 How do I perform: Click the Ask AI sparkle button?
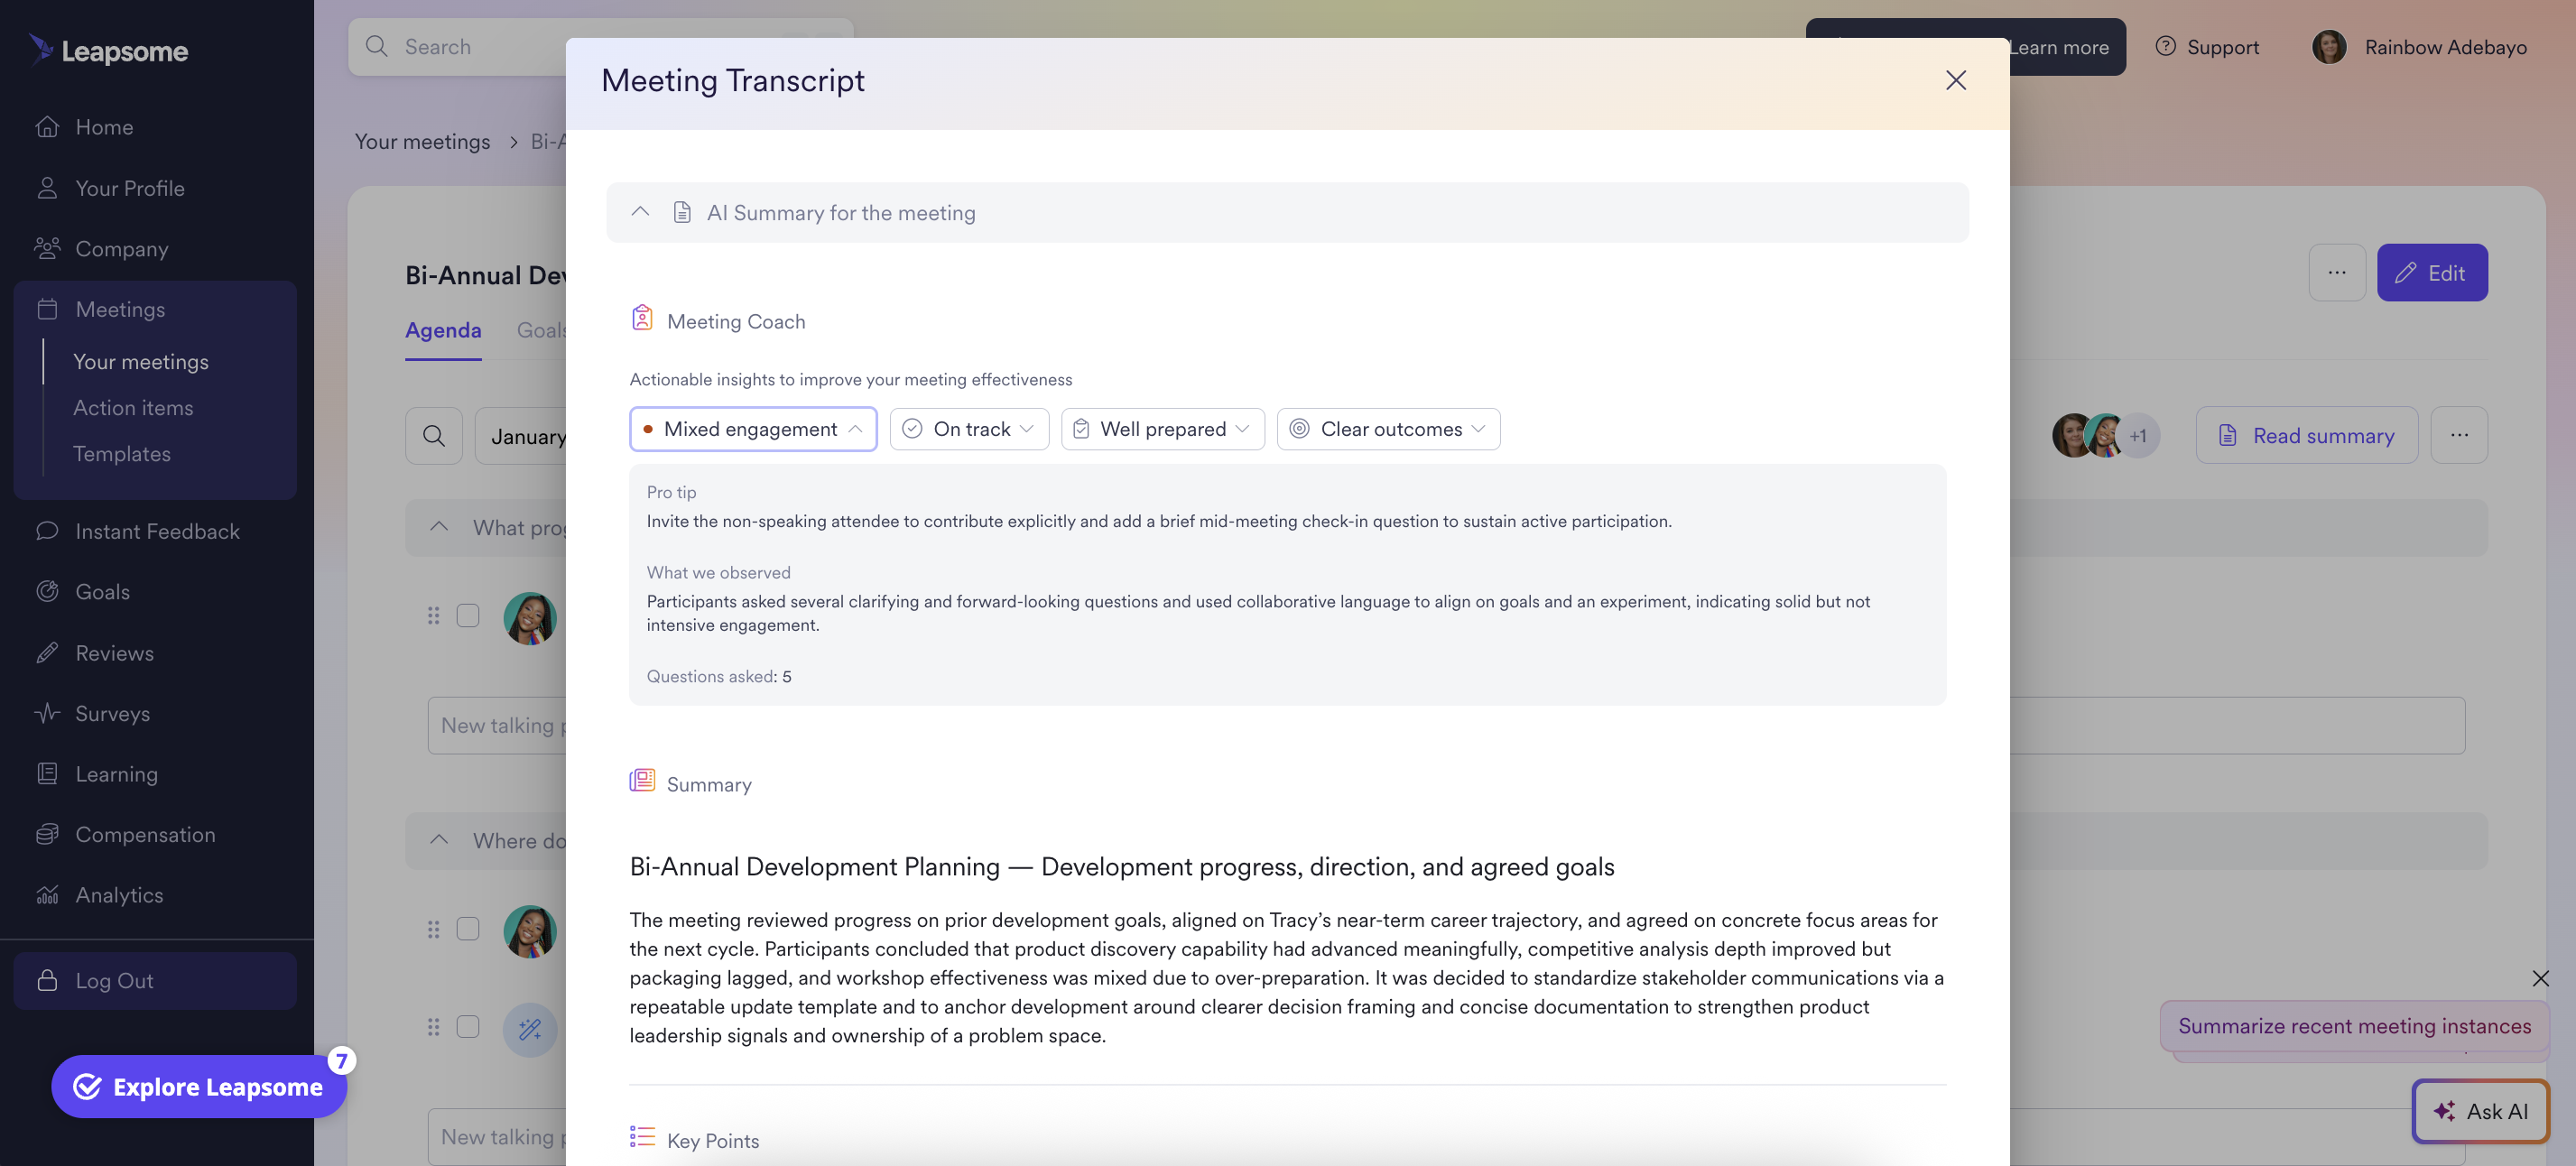(x=2481, y=1111)
